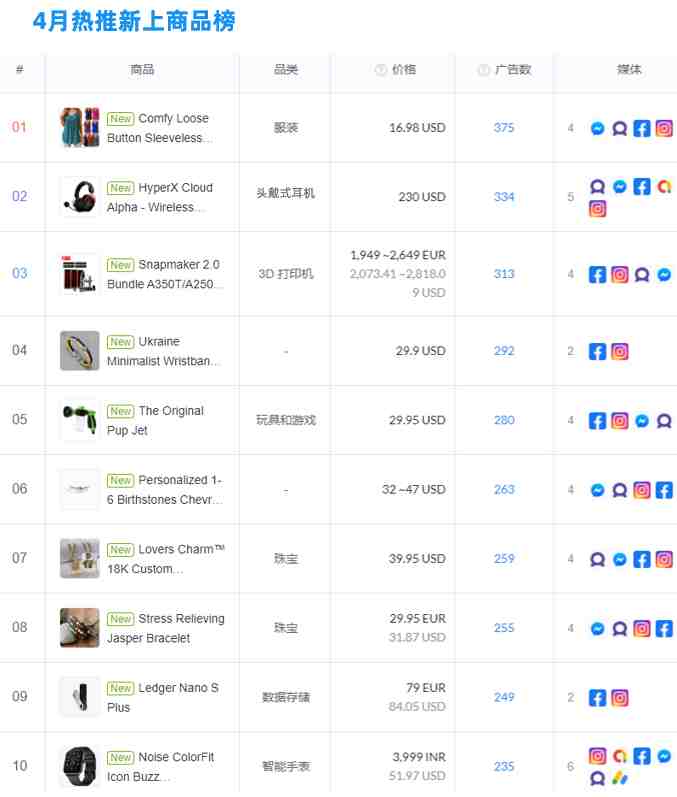Click help icon beside 价格 column header
The image size is (677, 797).
(x=381, y=70)
